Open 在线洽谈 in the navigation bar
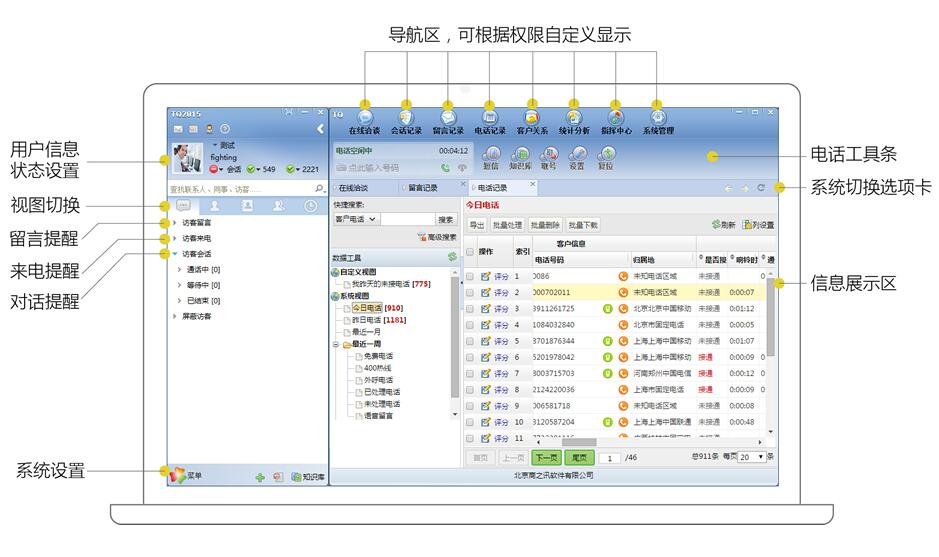 pos(364,121)
